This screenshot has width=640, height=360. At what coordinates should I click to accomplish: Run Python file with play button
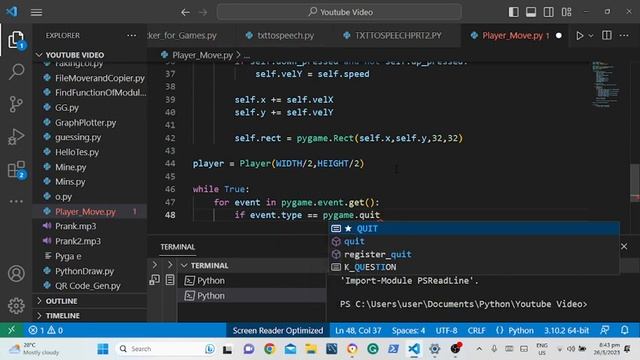[579, 36]
